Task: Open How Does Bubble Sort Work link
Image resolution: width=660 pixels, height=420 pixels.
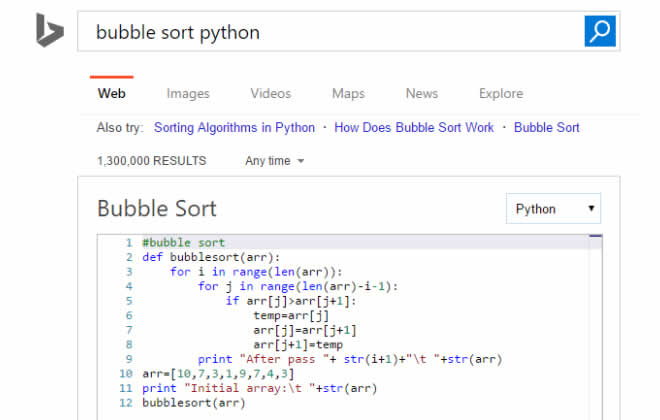Action: (414, 128)
